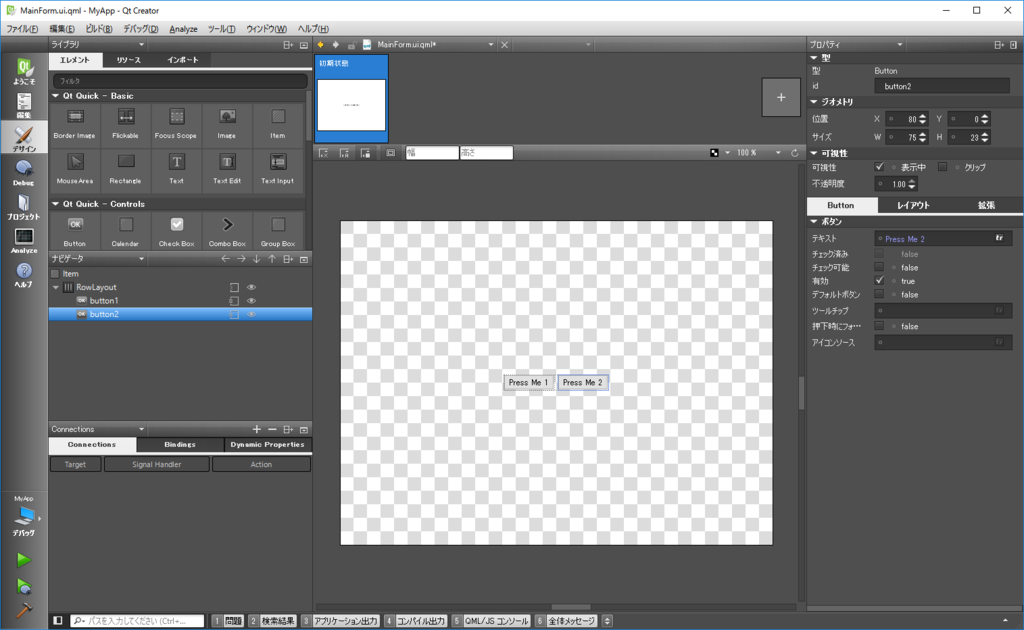Open the Connections panel dropdown
Screen dimensions: 1024x630
coord(142,429)
